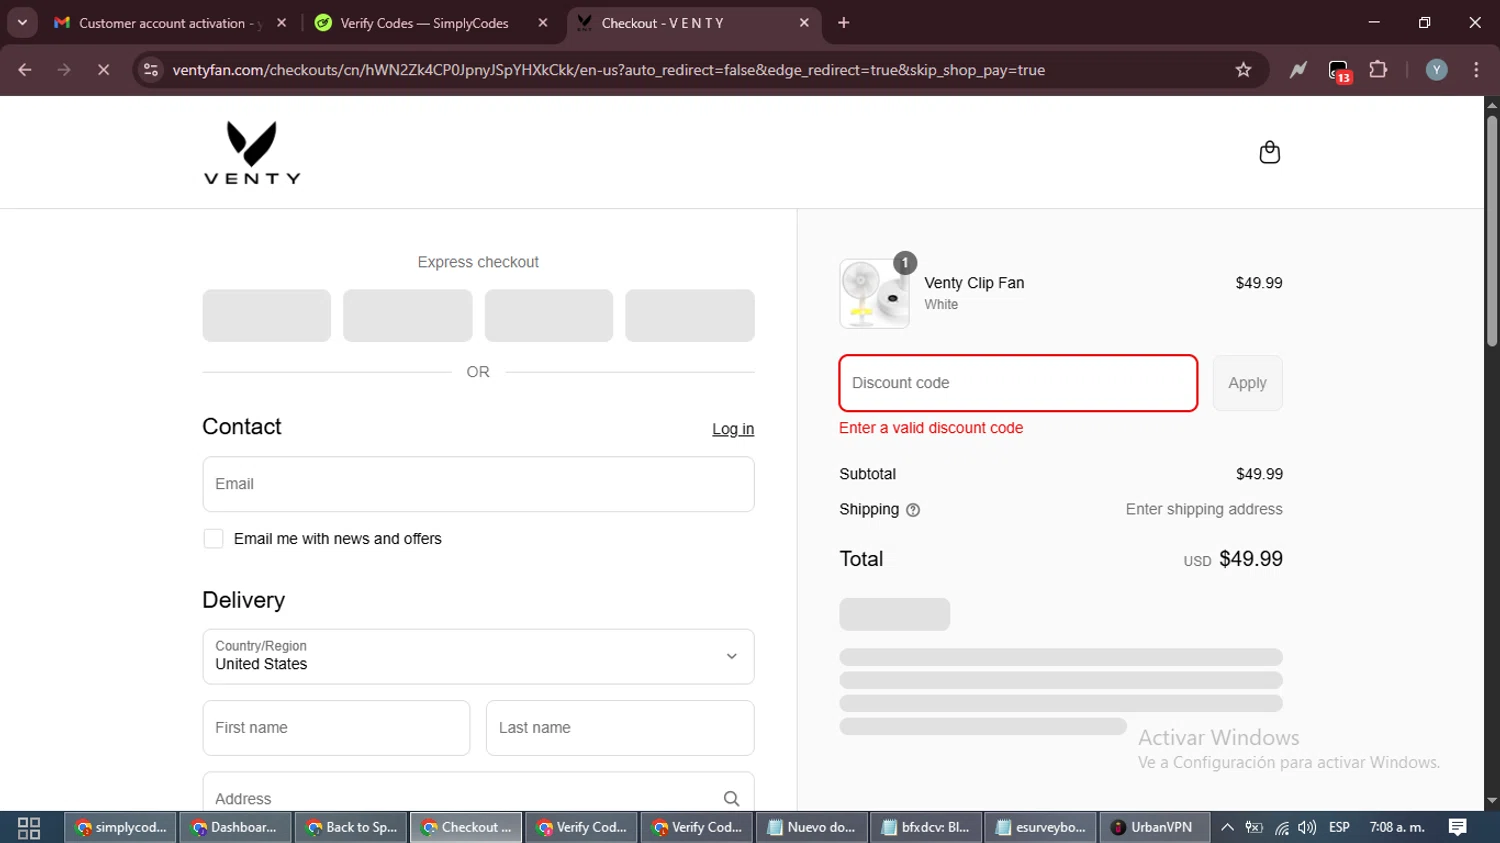Image resolution: width=1500 pixels, height=843 pixels.
Task: Click the VENTY logo
Action: coord(252,152)
